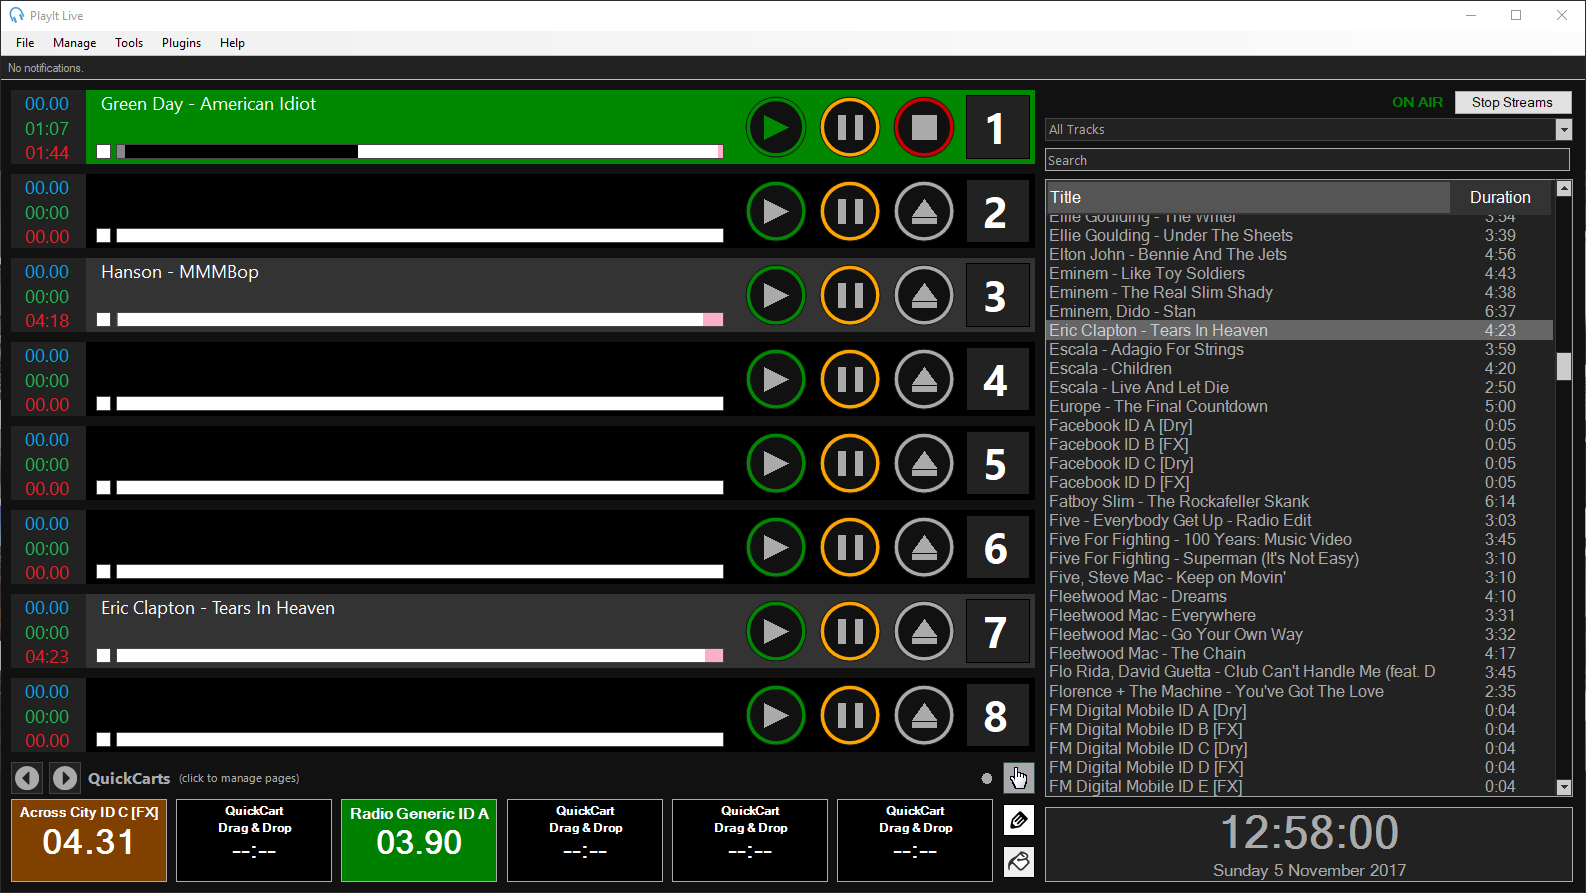
Task: Play player 8
Action: point(775,716)
